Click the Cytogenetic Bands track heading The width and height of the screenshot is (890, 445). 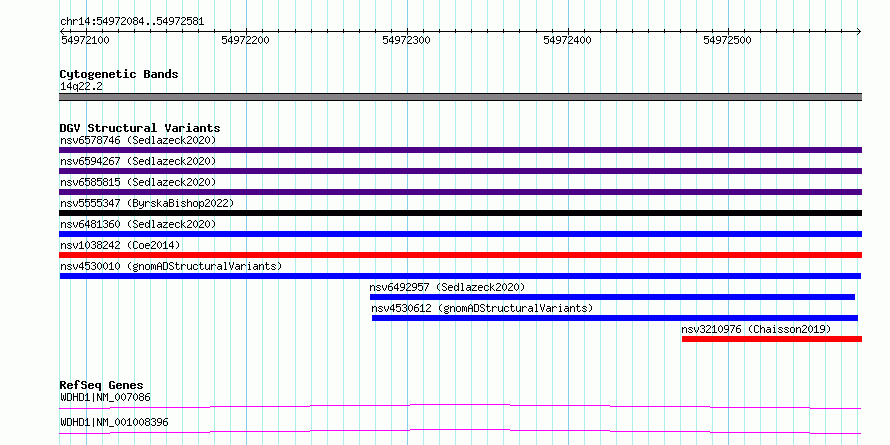pos(119,74)
